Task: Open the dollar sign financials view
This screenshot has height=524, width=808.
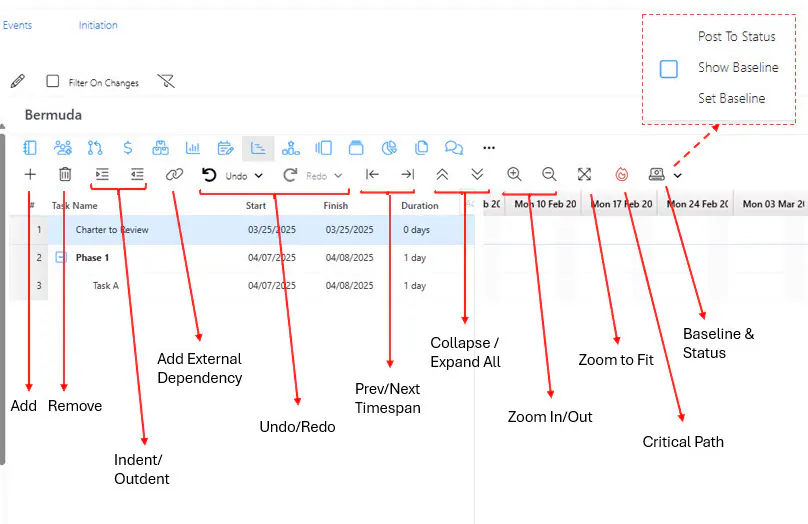Action: tap(128, 148)
